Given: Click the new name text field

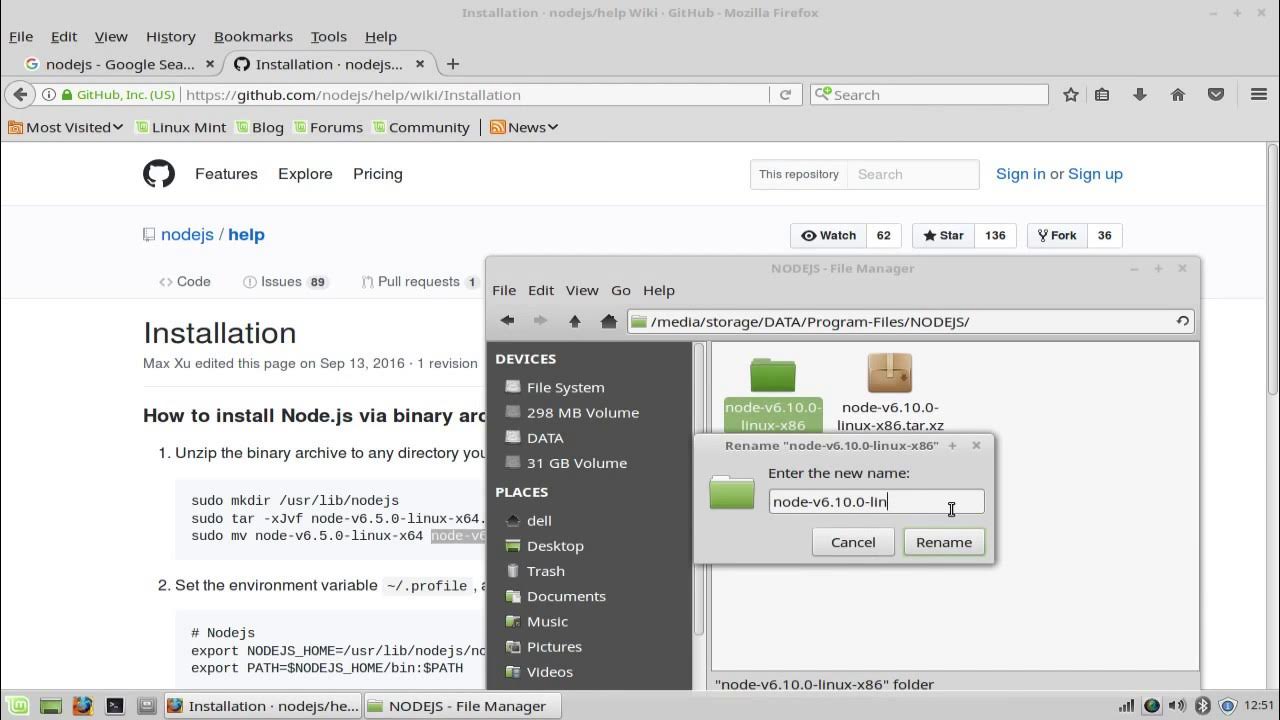Looking at the screenshot, I should [876, 502].
